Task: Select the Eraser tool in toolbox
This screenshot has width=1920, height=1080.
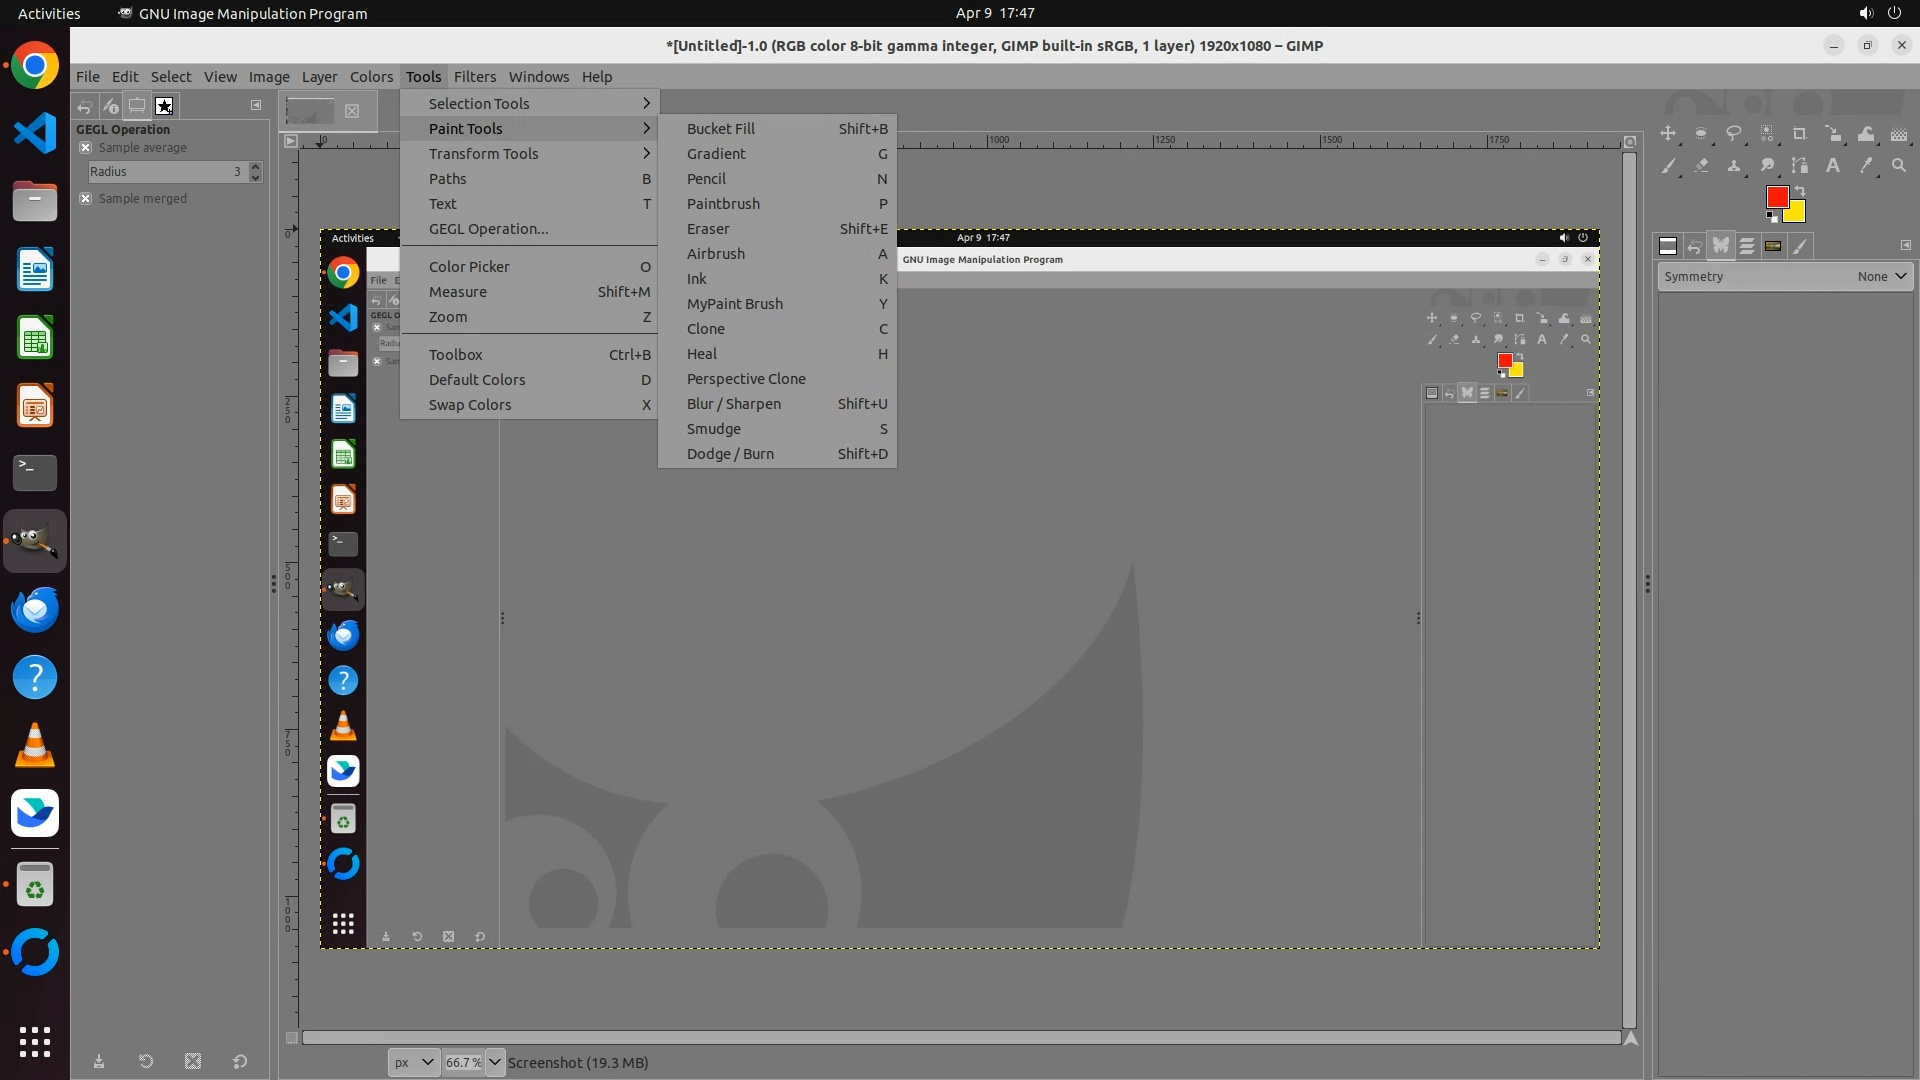Action: click(x=1700, y=166)
